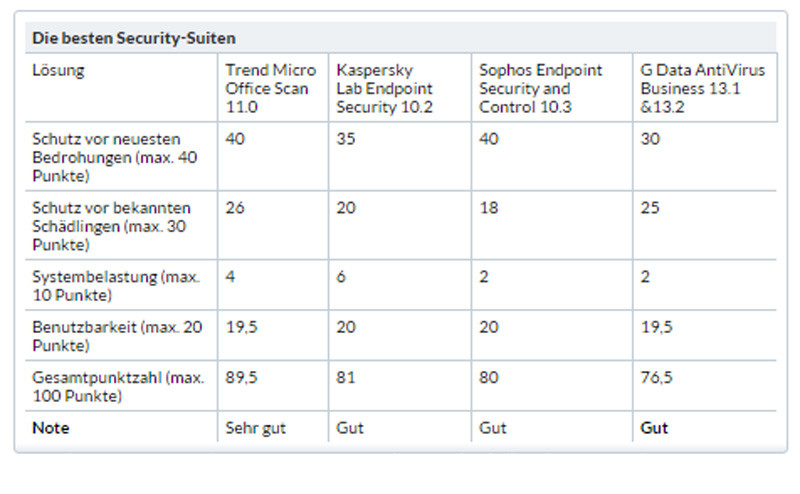Select the G Data AntiVirus Business header
Image resolution: width=800 pixels, height=494 pixels.
coord(703,88)
